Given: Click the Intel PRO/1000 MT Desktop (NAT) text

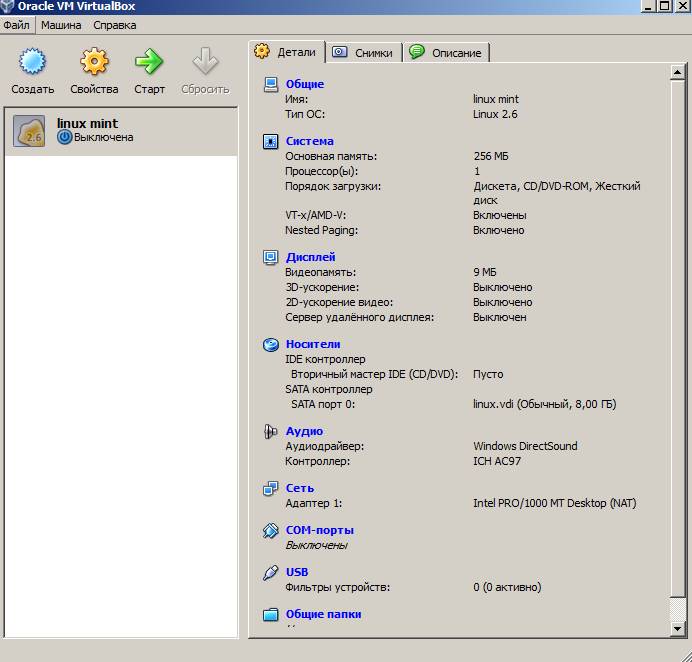Looking at the screenshot, I should coord(554,503).
